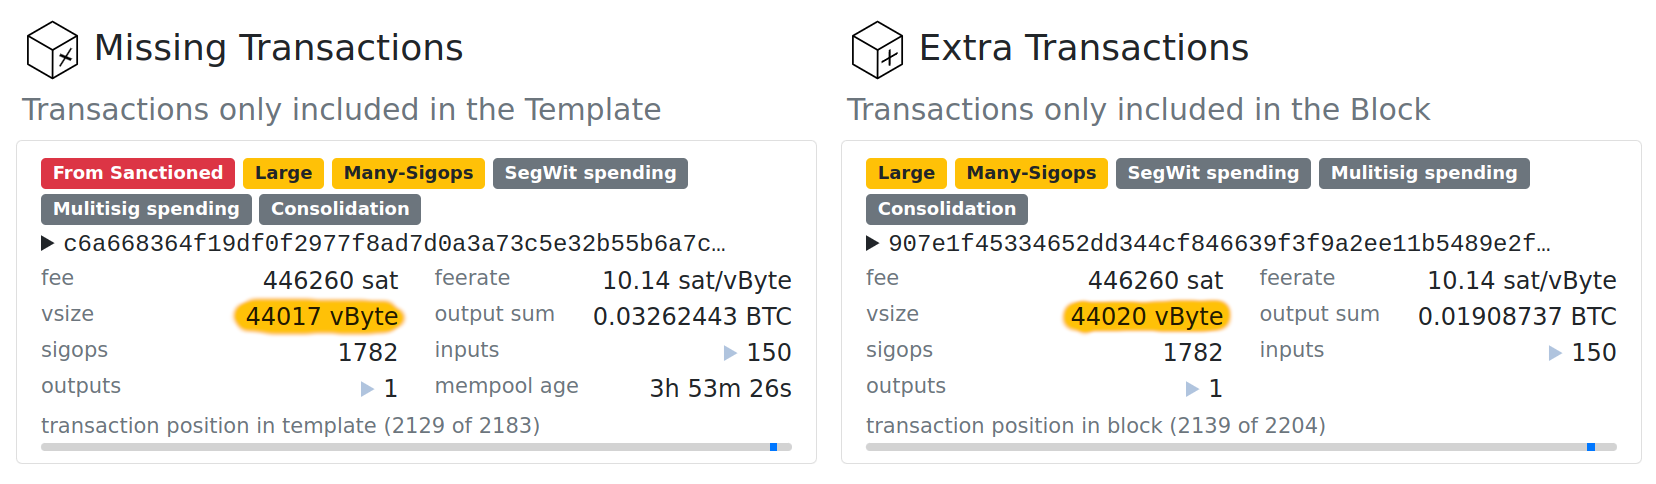Screen dimensions: 1656x484
Task: Click the Missing Transactions heading
Action: 278,48
